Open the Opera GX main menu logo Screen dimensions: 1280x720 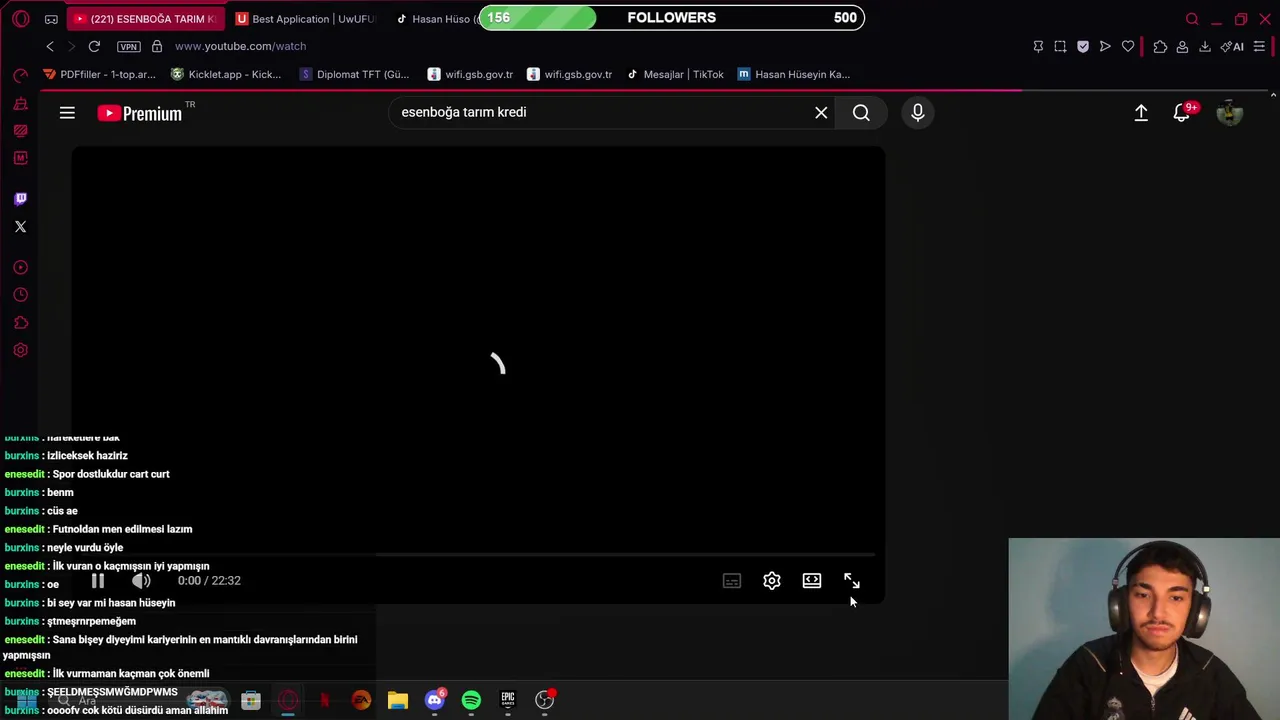(x=21, y=19)
